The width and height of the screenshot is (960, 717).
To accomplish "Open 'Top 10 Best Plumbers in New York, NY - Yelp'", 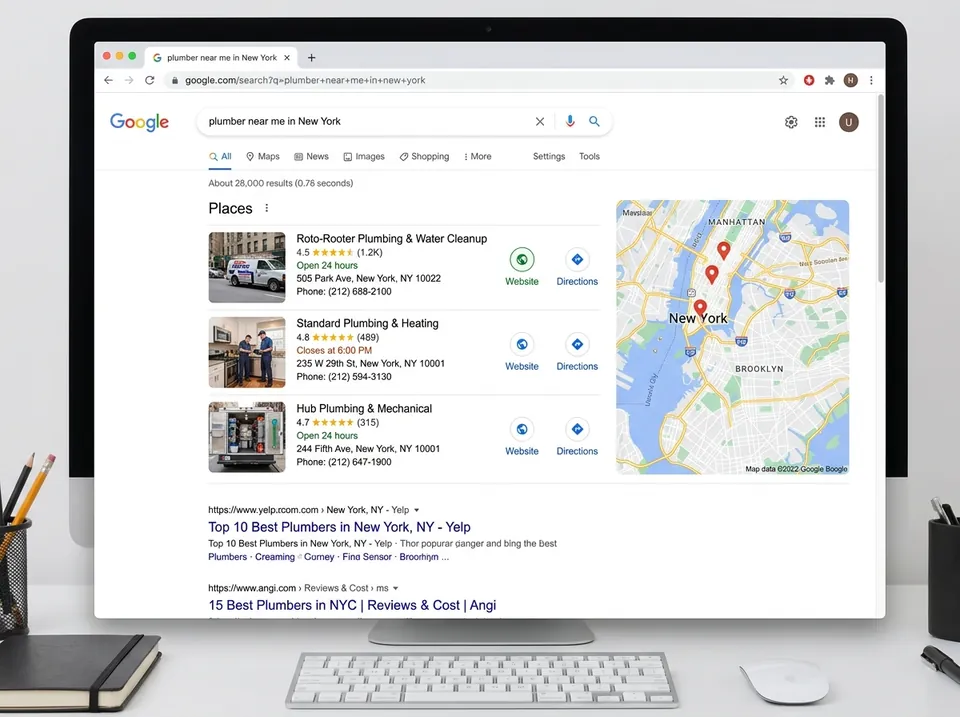I will point(339,527).
